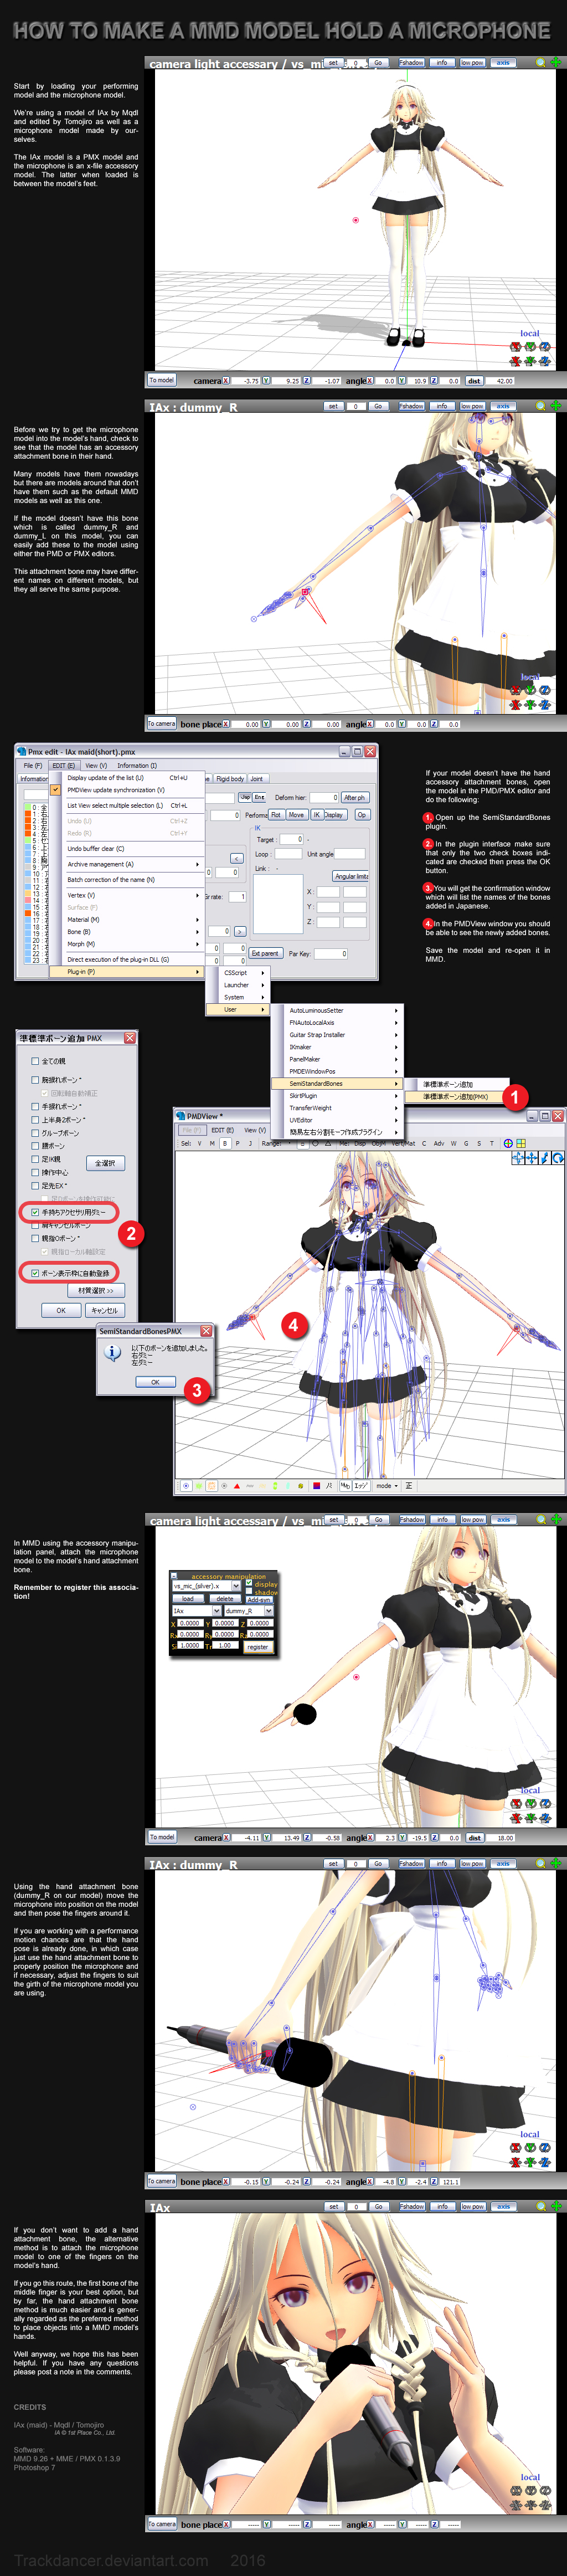The height and width of the screenshot is (2576, 567).
Task: Check the 全ての親 checkbox
Action: tap(35, 1061)
